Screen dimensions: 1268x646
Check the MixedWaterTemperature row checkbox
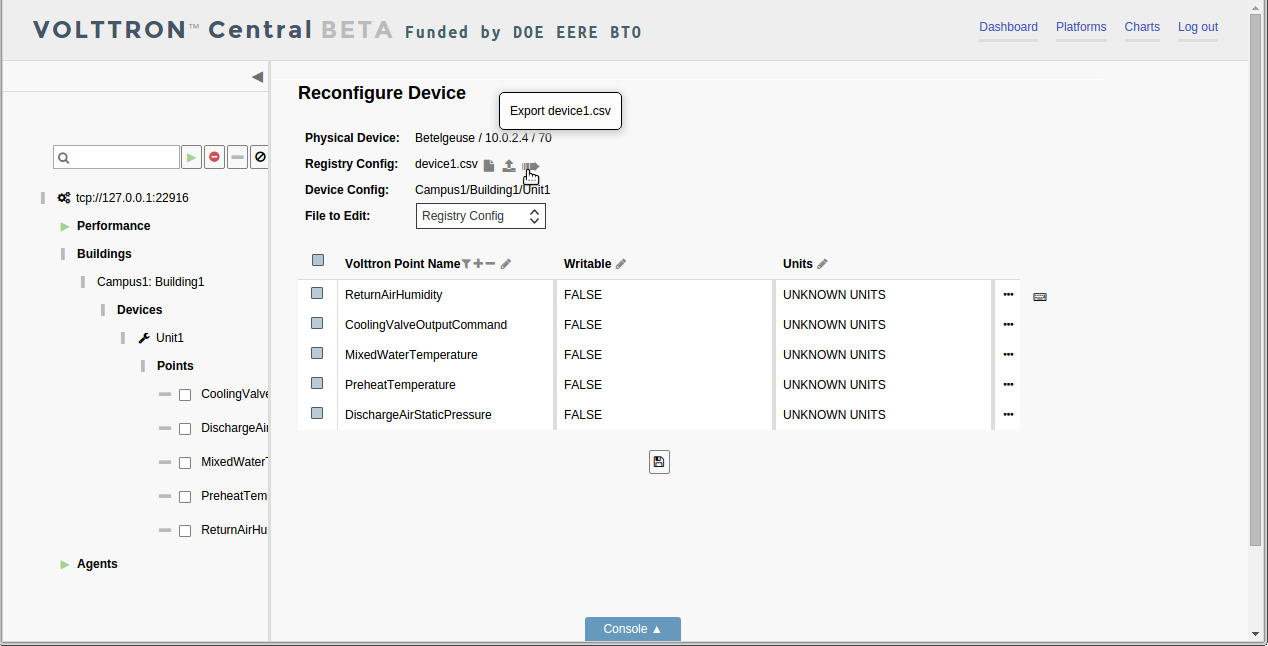click(x=317, y=353)
